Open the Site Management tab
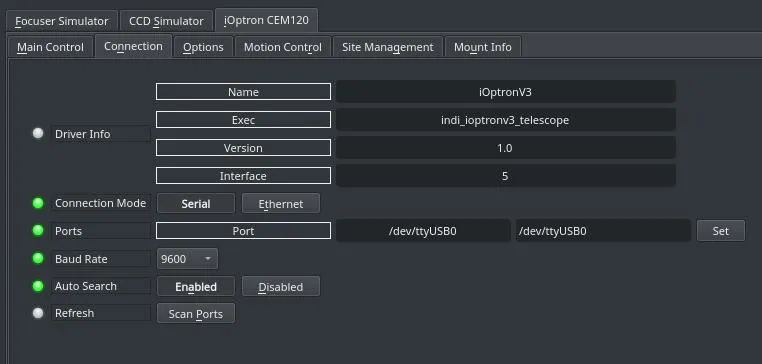 [388, 47]
